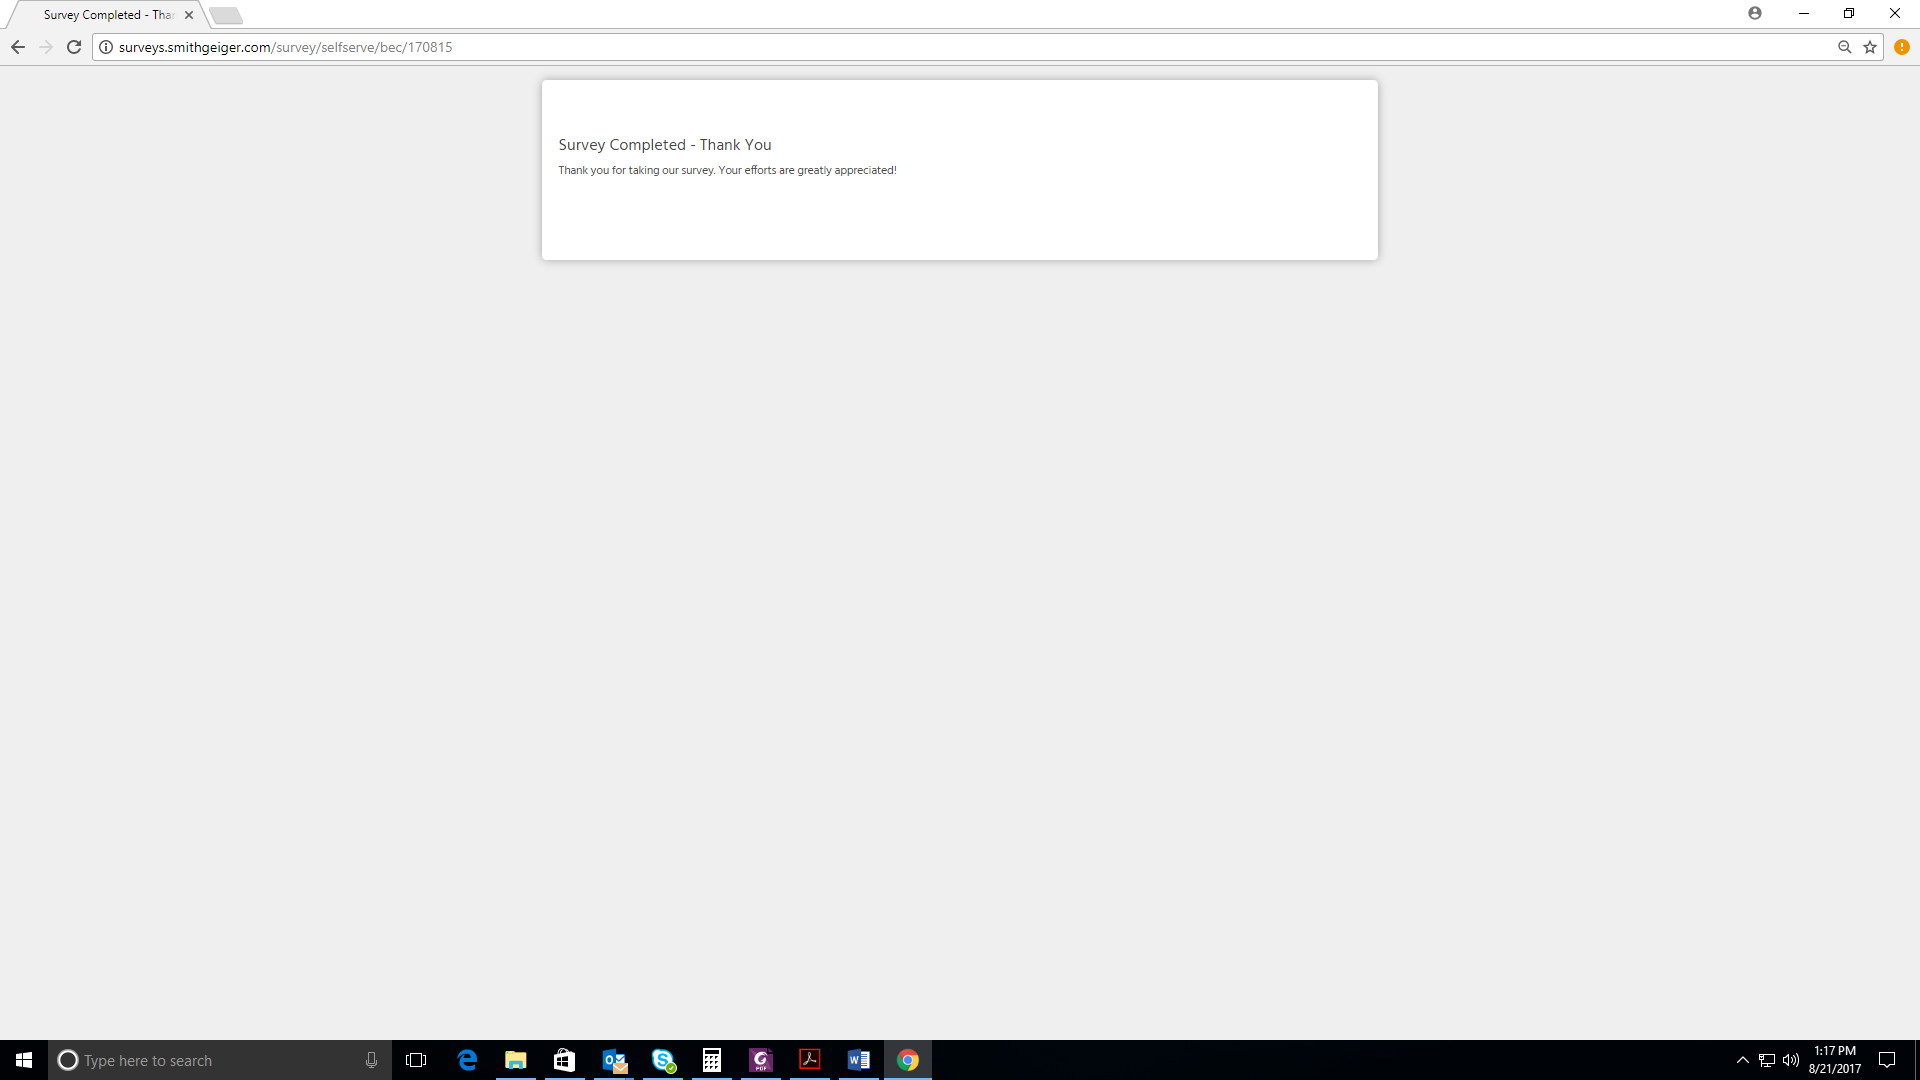Open File Explorer from the taskbar
1920x1080 pixels.
pyautogui.click(x=516, y=1060)
